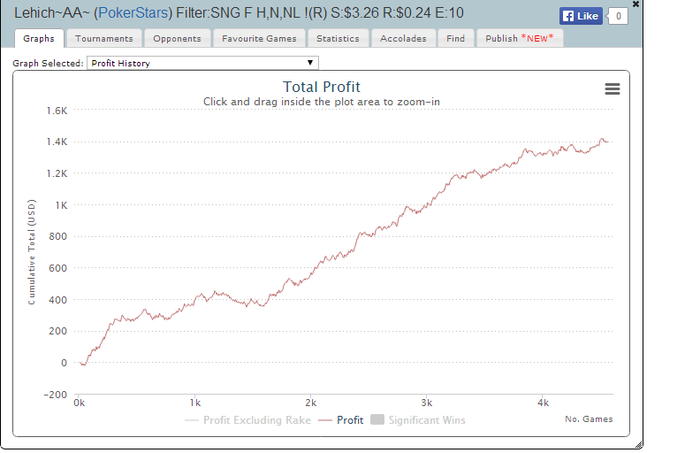
Task: Click the Cumulative Total (USD) axis title
Action: (31, 252)
